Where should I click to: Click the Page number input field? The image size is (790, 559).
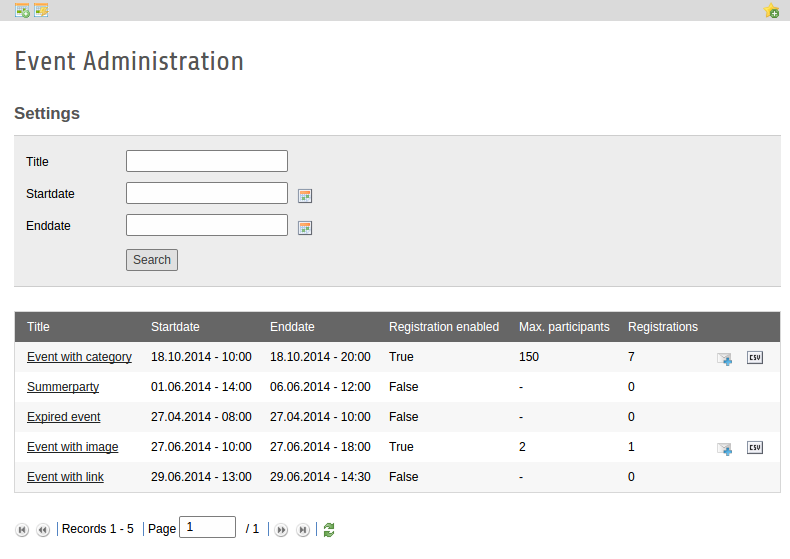pos(208,527)
